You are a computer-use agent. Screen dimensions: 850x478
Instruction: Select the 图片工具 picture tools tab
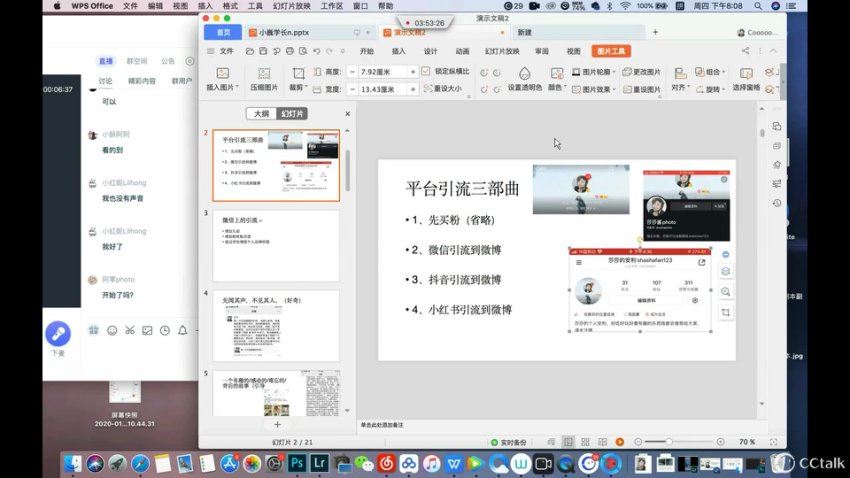coord(611,51)
